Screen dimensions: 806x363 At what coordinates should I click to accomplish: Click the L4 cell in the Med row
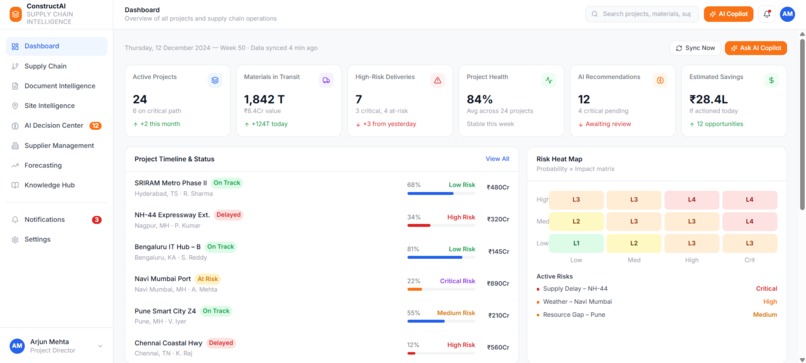(x=749, y=222)
